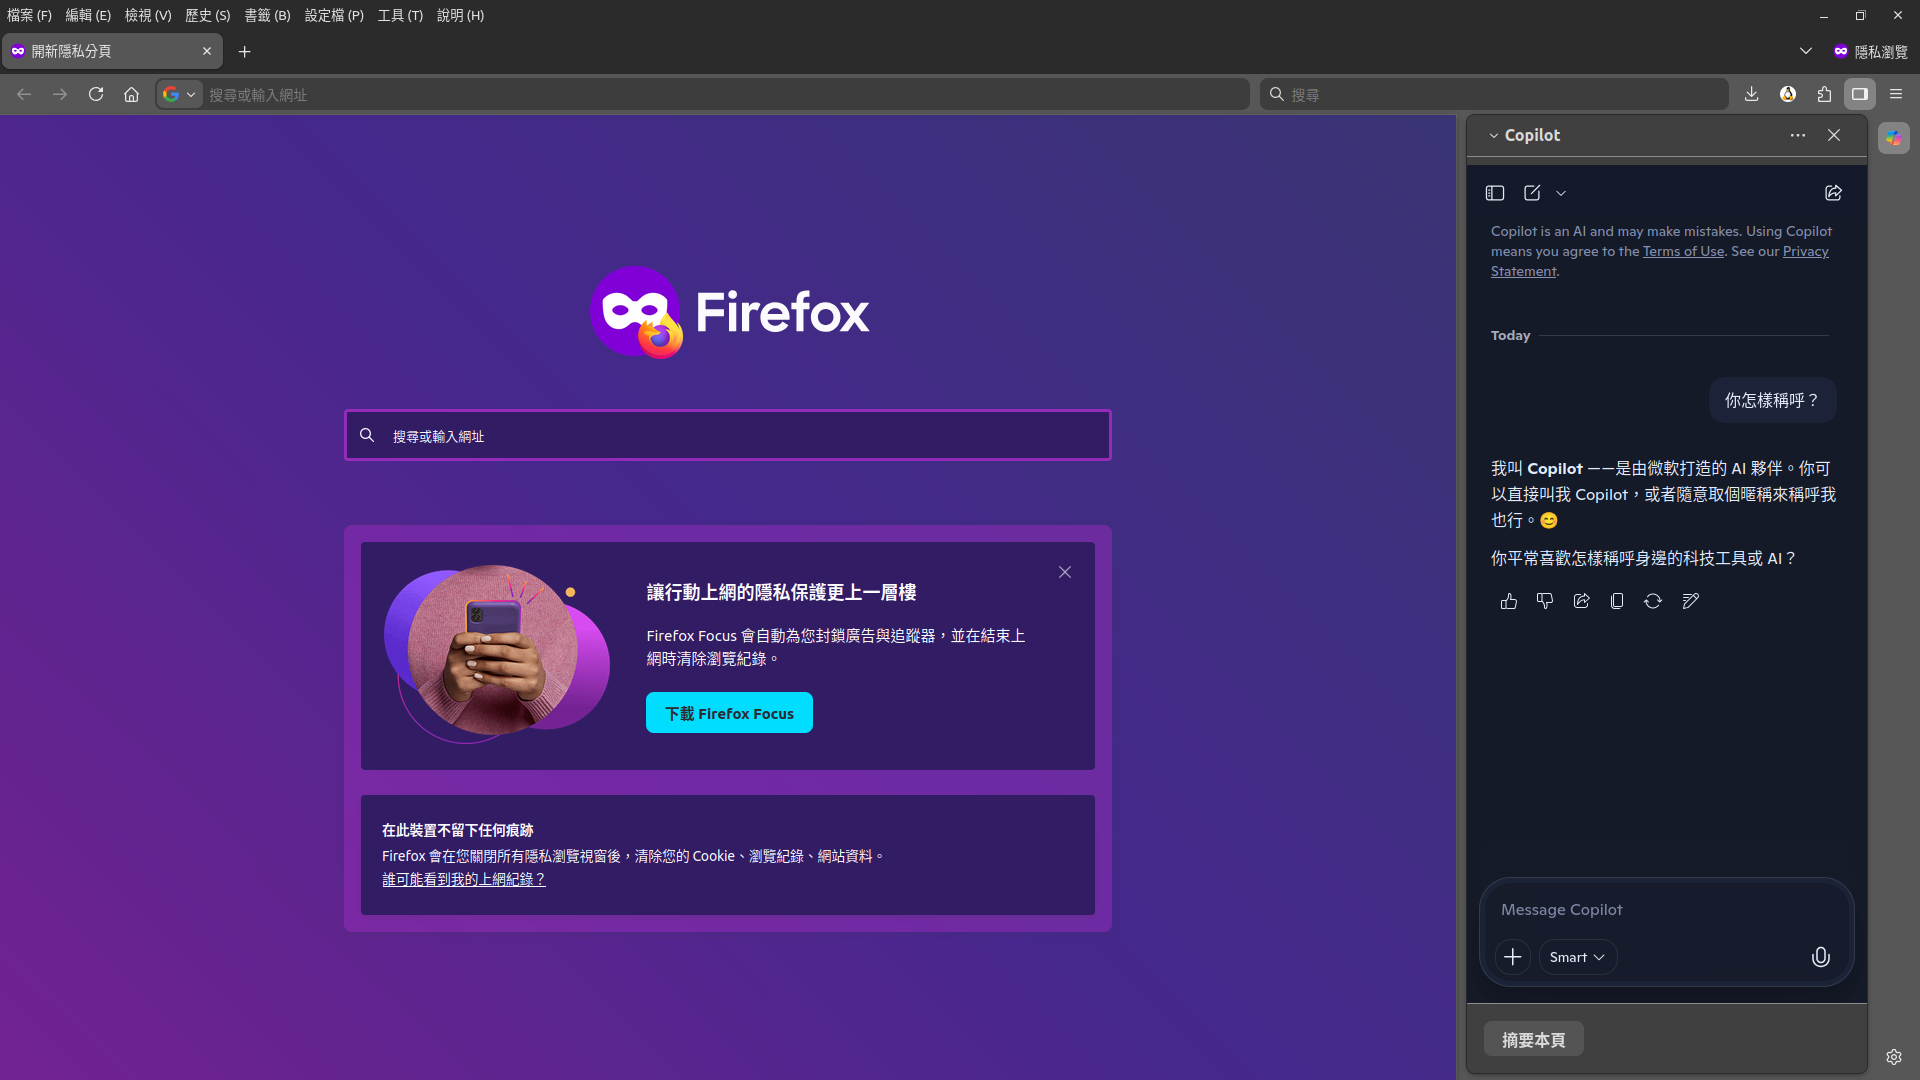
Task: Start a new Copilot chat
Action: click(1532, 193)
